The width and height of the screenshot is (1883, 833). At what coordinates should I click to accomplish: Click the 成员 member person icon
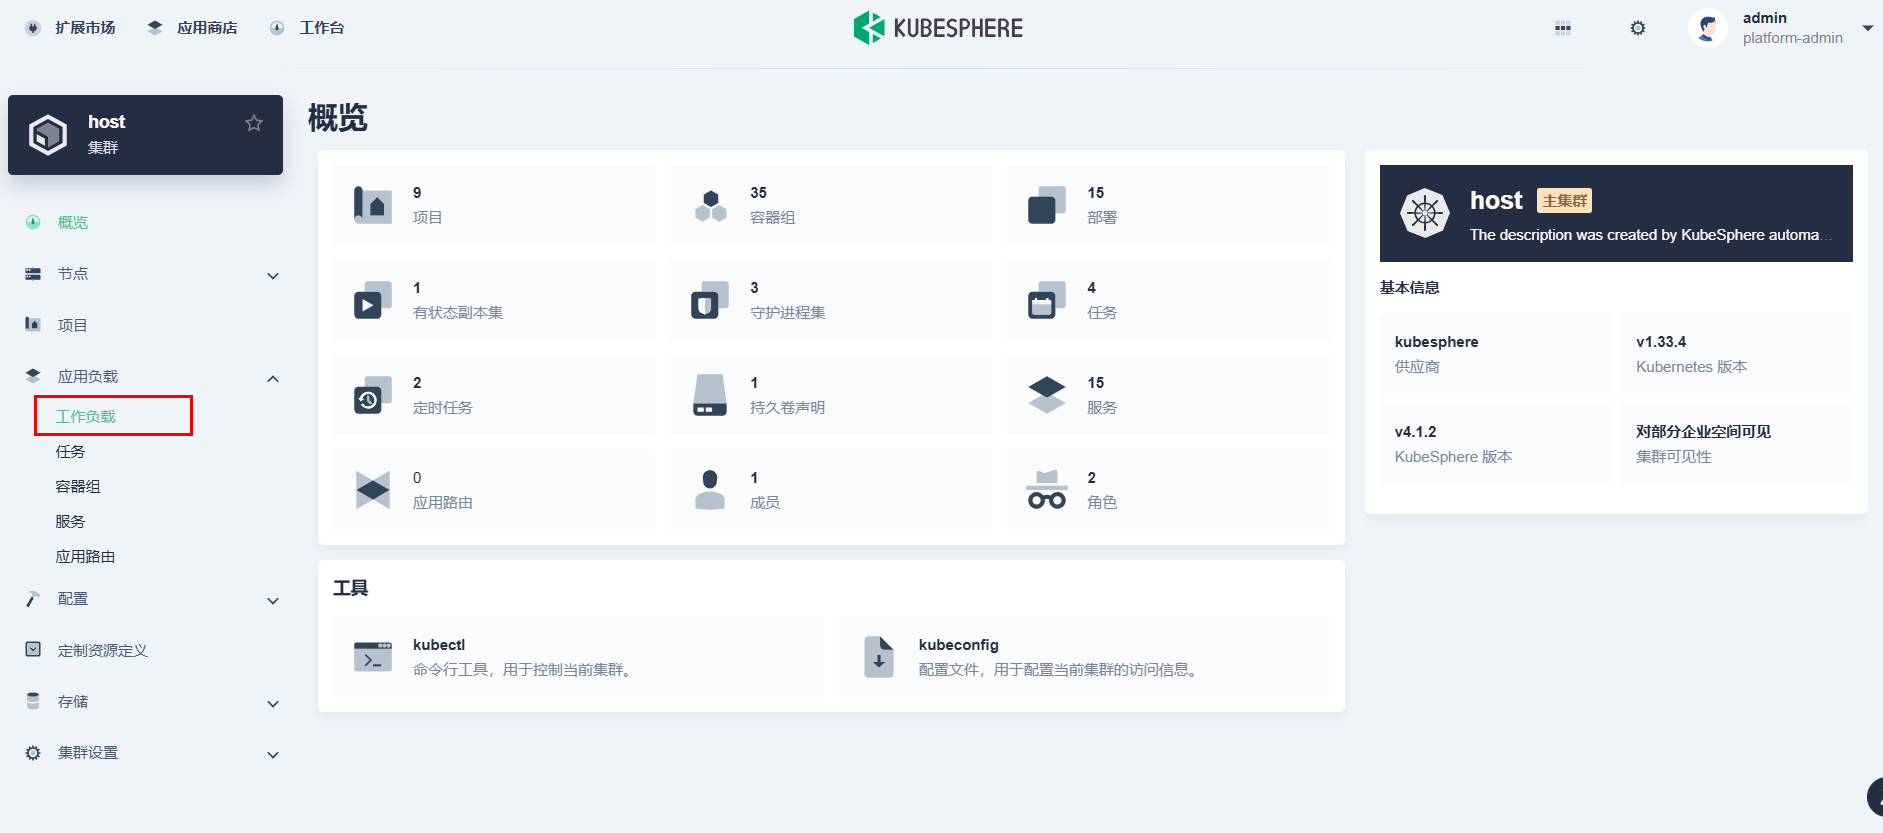(710, 490)
